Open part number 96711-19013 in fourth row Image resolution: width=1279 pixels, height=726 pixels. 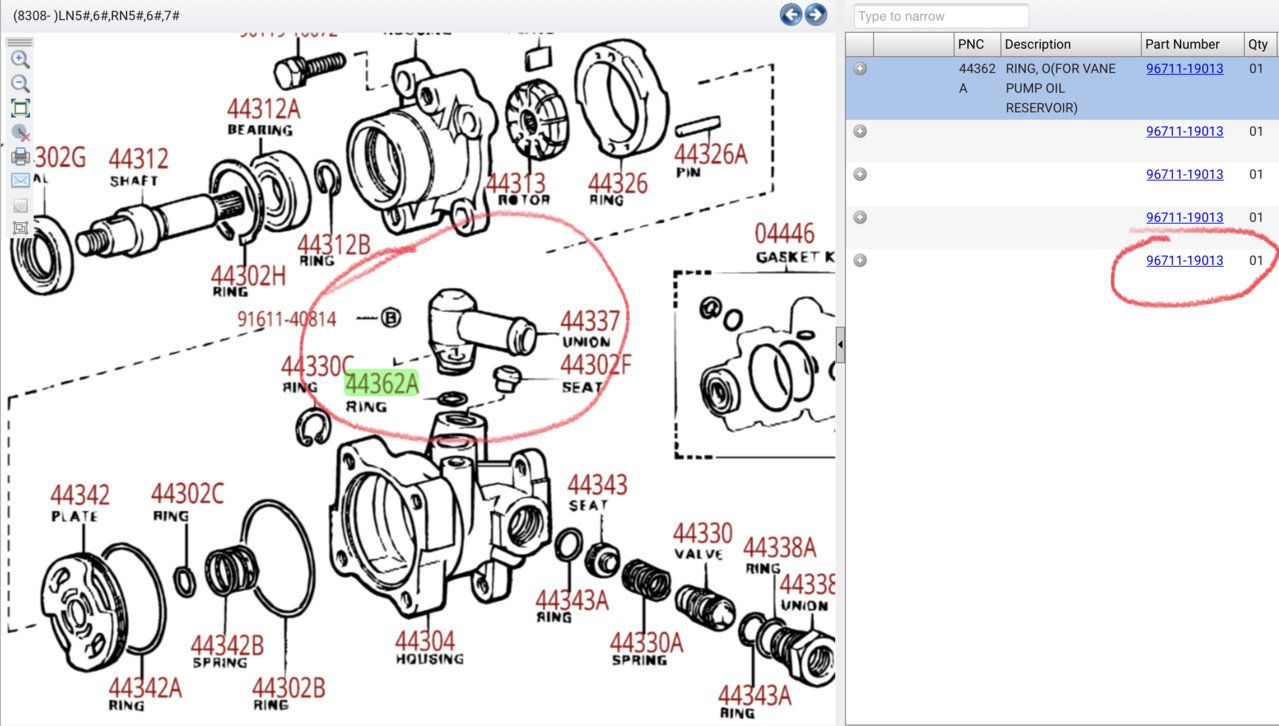pos(1184,217)
